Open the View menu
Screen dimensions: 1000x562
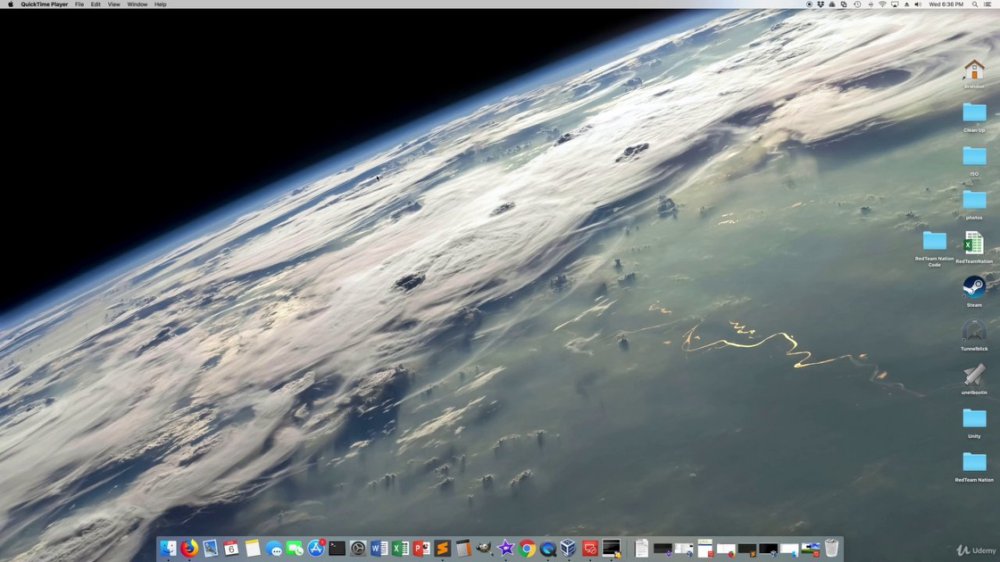[x=114, y=4]
